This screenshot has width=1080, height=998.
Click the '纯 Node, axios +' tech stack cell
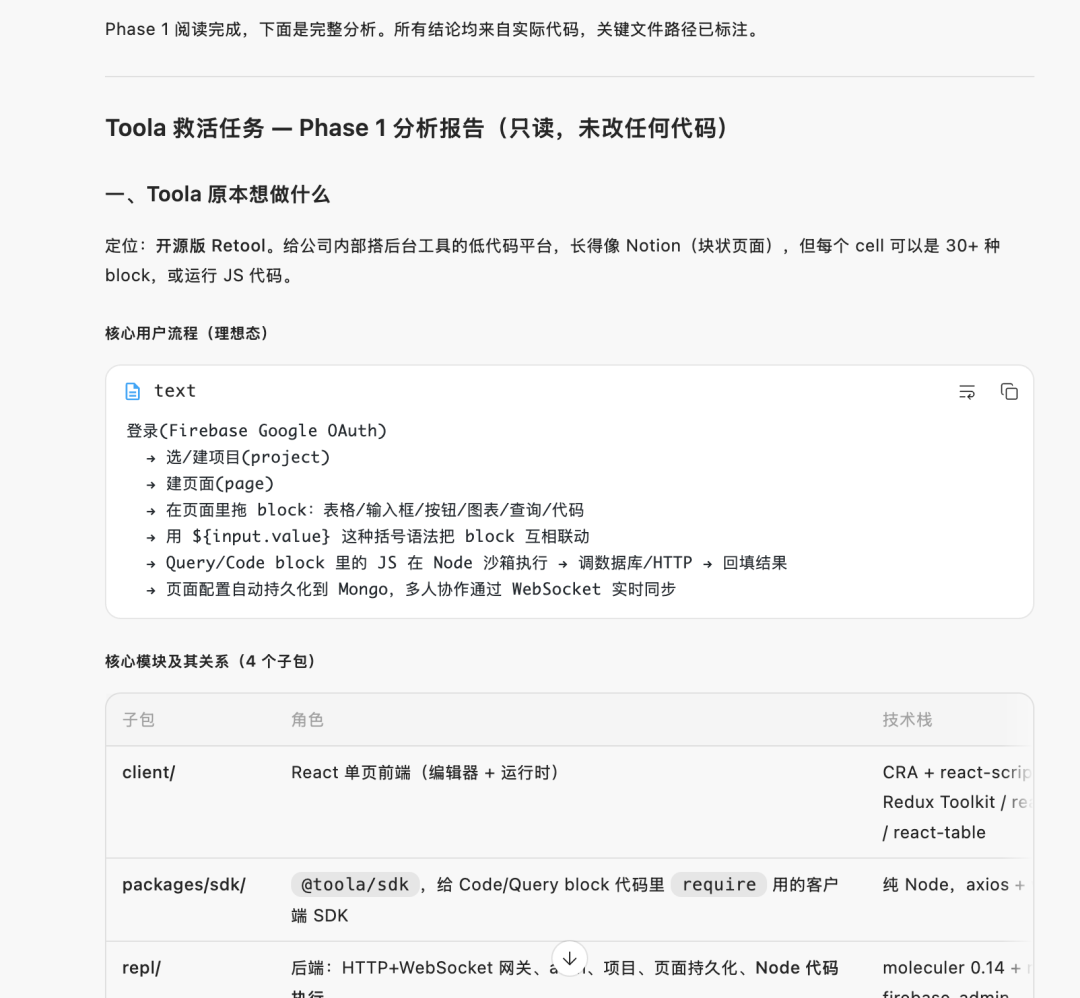click(x=954, y=885)
